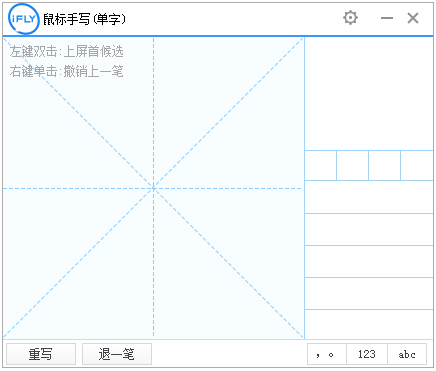This screenshot has width=436, height=371.
Task: Click inside the handwriting grid canvas
Action: [x=153, y=188]
